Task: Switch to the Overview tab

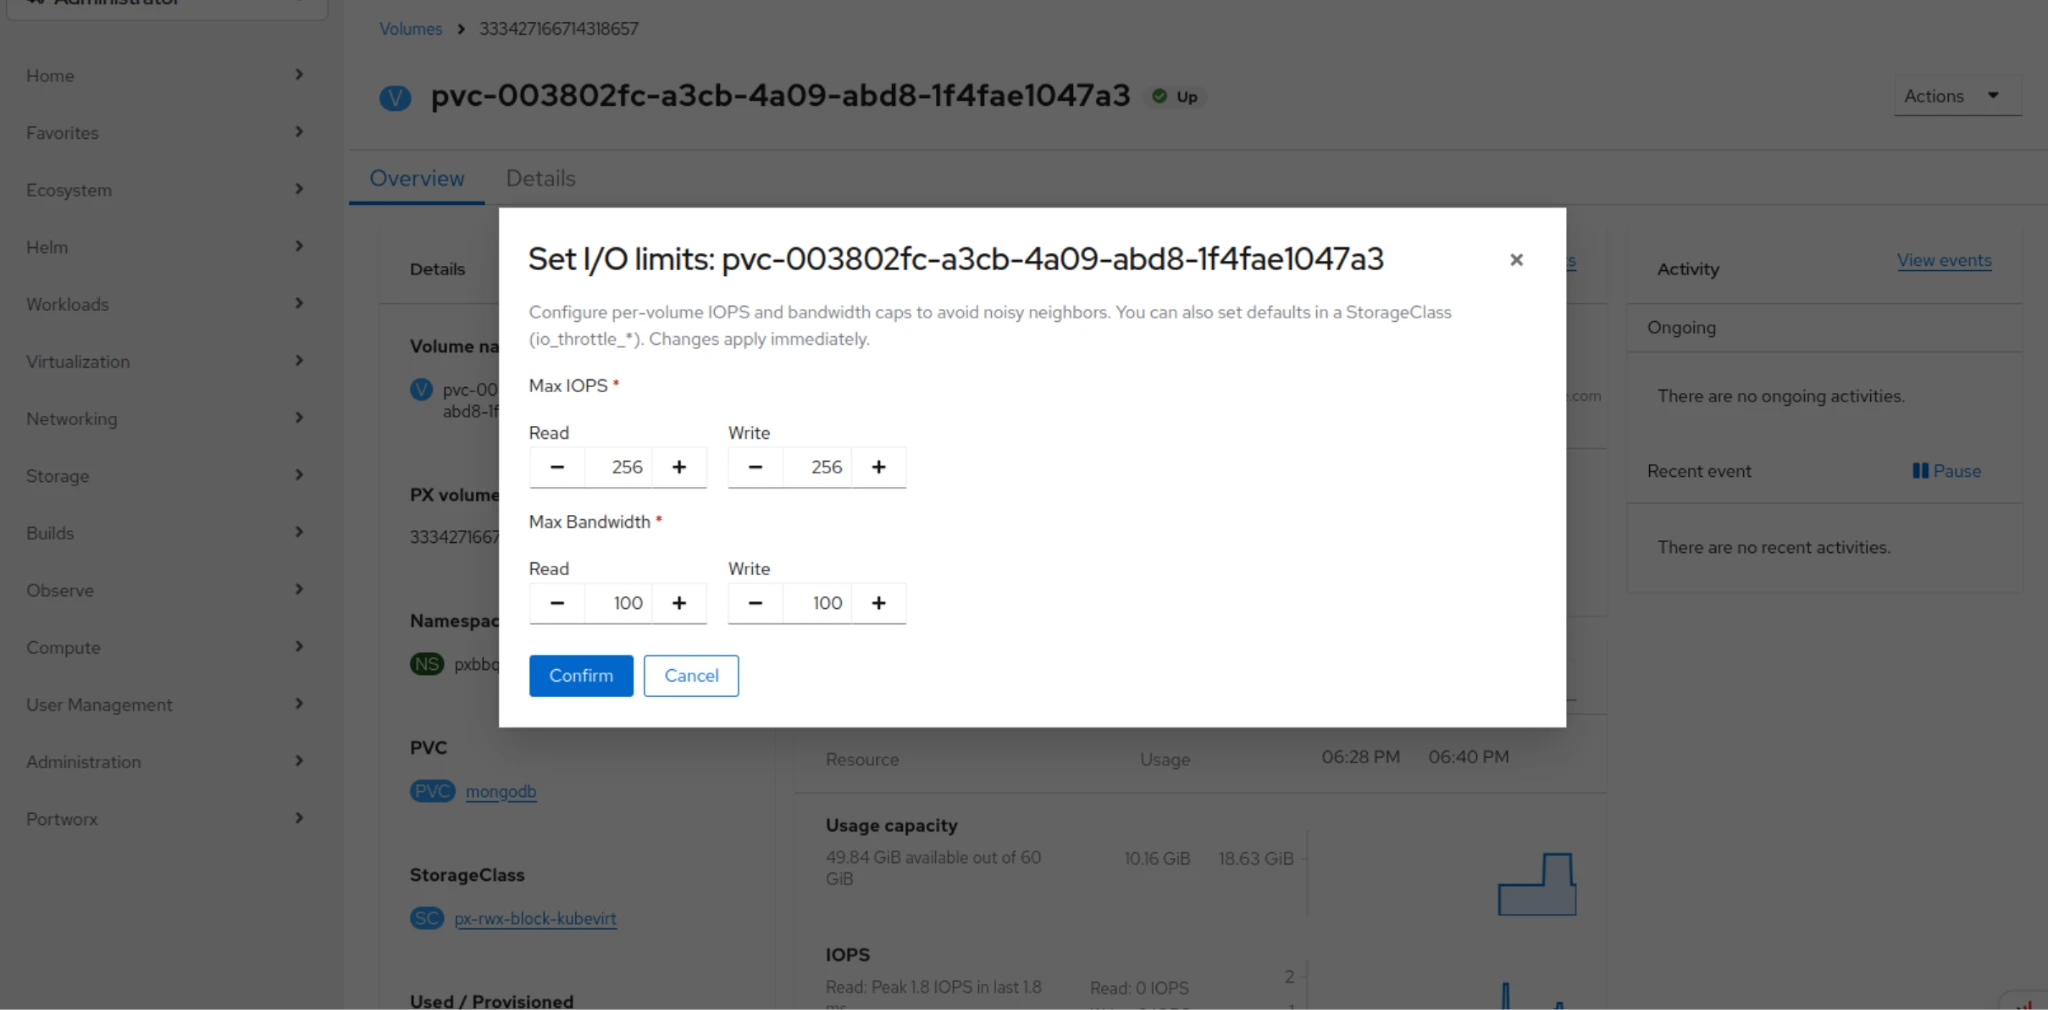Action: tap(417, 178)
